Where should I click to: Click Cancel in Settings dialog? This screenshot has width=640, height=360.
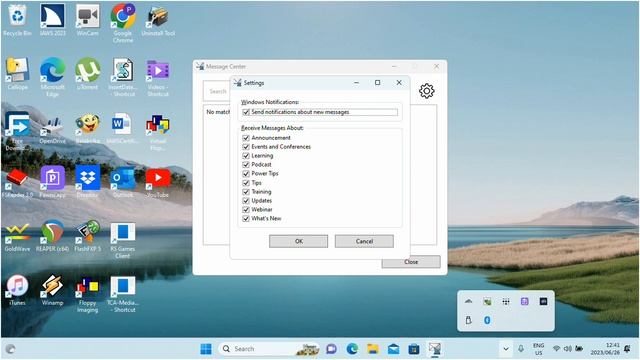coord(364,241)
